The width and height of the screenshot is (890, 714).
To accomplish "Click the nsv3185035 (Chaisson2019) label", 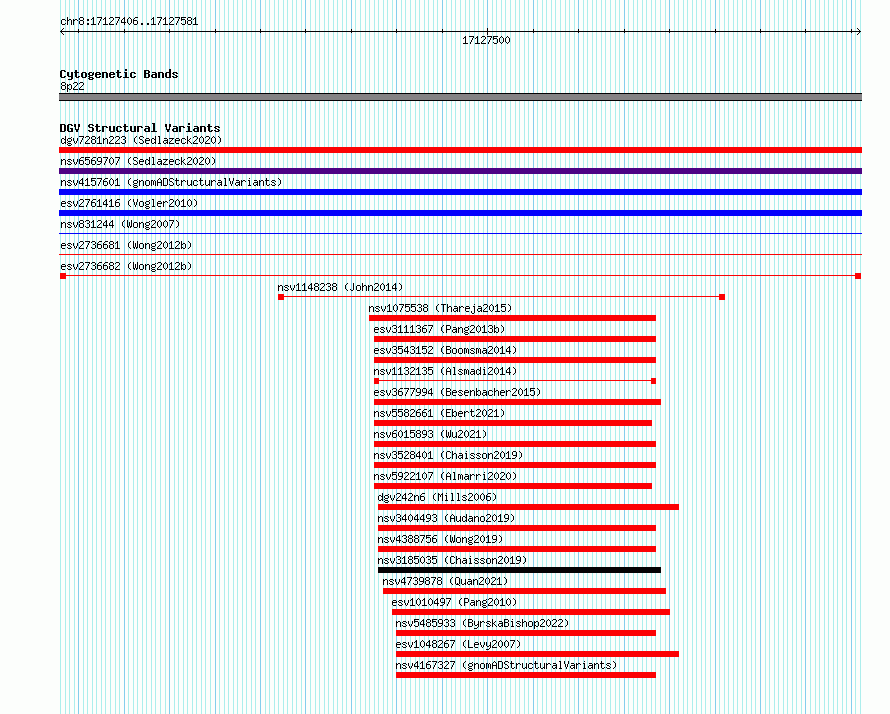I will coord(452,560).
